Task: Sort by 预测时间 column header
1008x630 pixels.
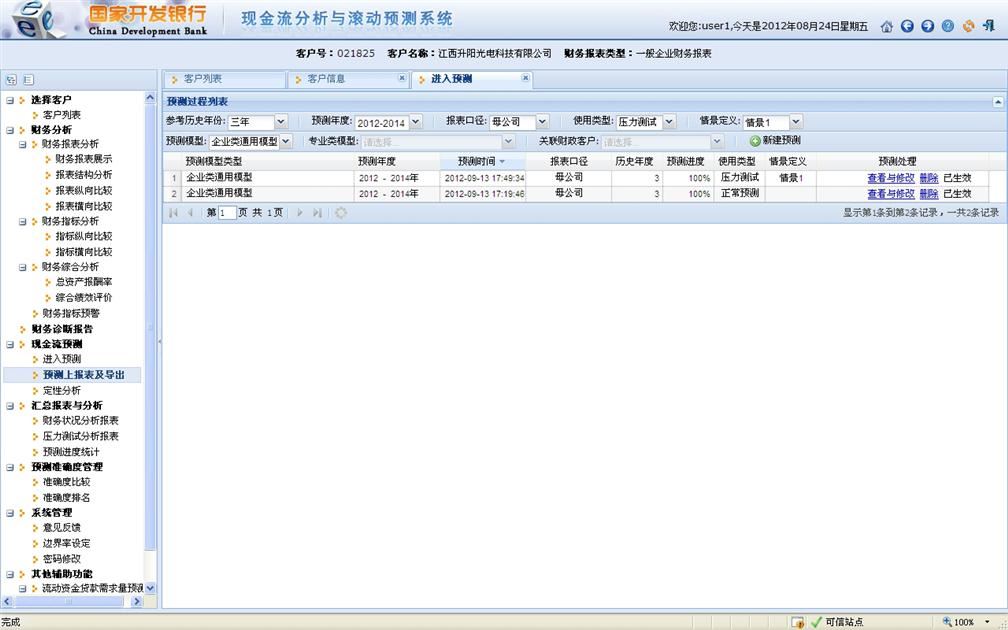Action: [x=482, y=161]
